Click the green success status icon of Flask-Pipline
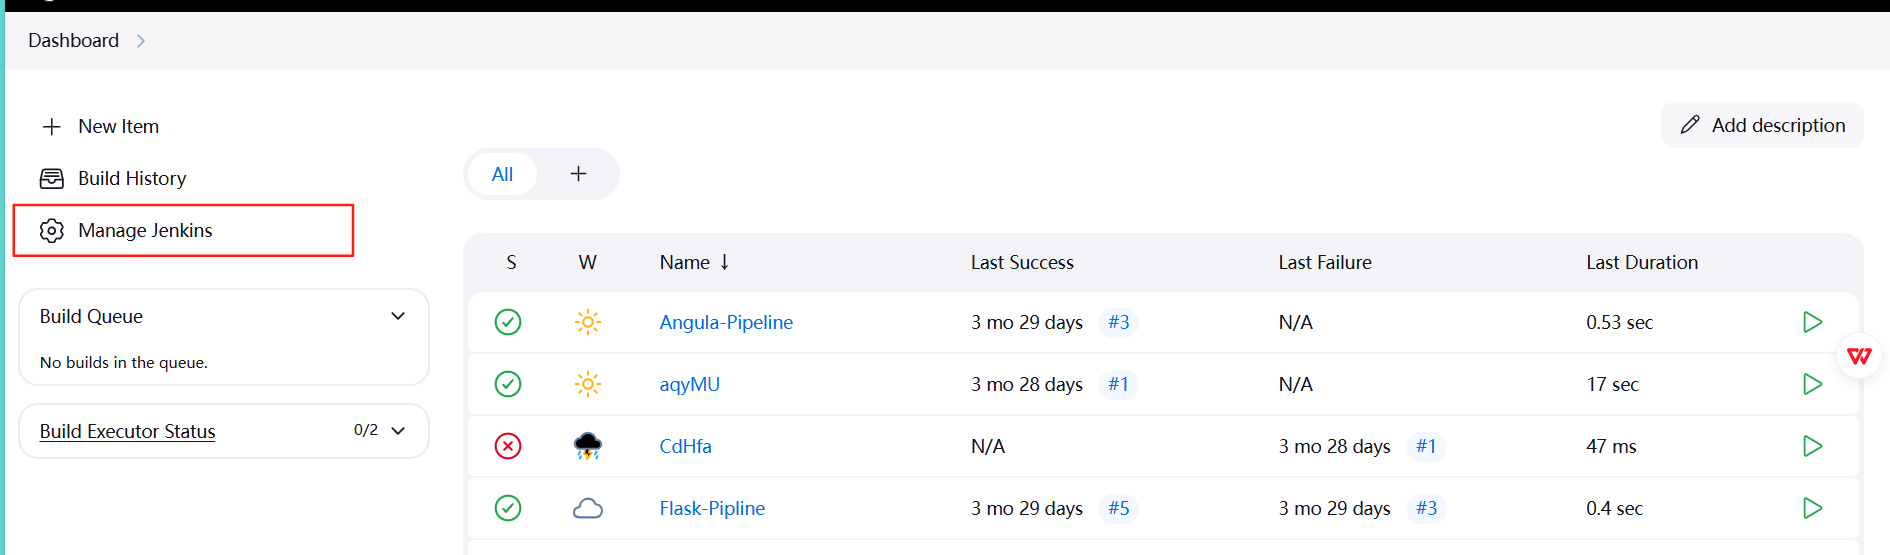1890x555 pixels. pos(508,508)
